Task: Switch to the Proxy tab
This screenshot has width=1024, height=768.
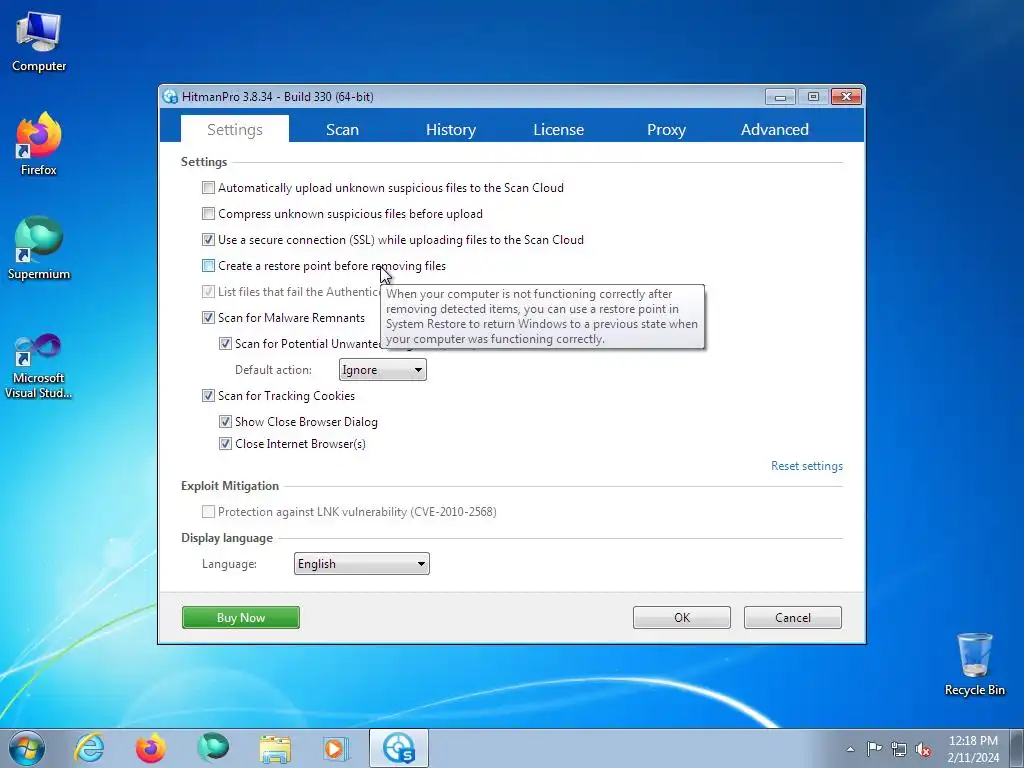Action: point(666,129)
